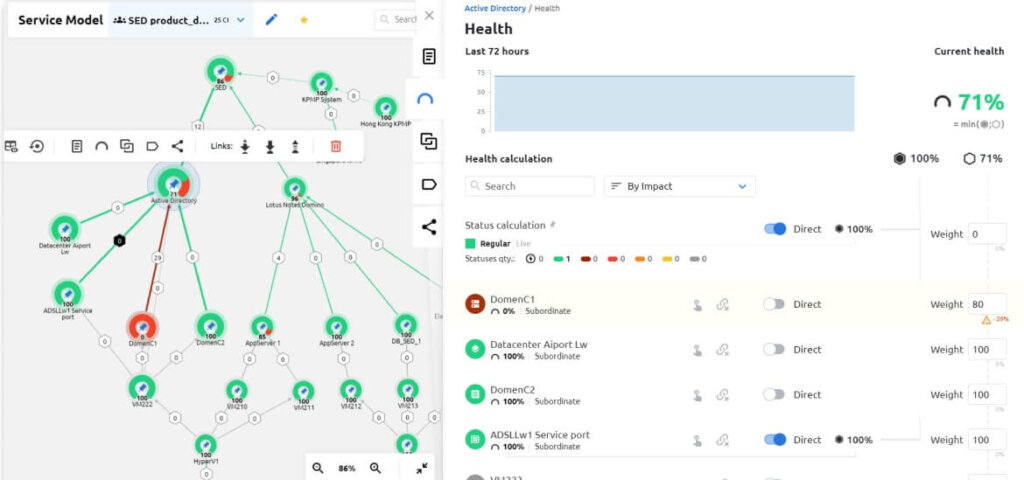Click the health arc icon in node toolbar
The width and height of the screenshot is (1024, 480).
coord(101,146)
